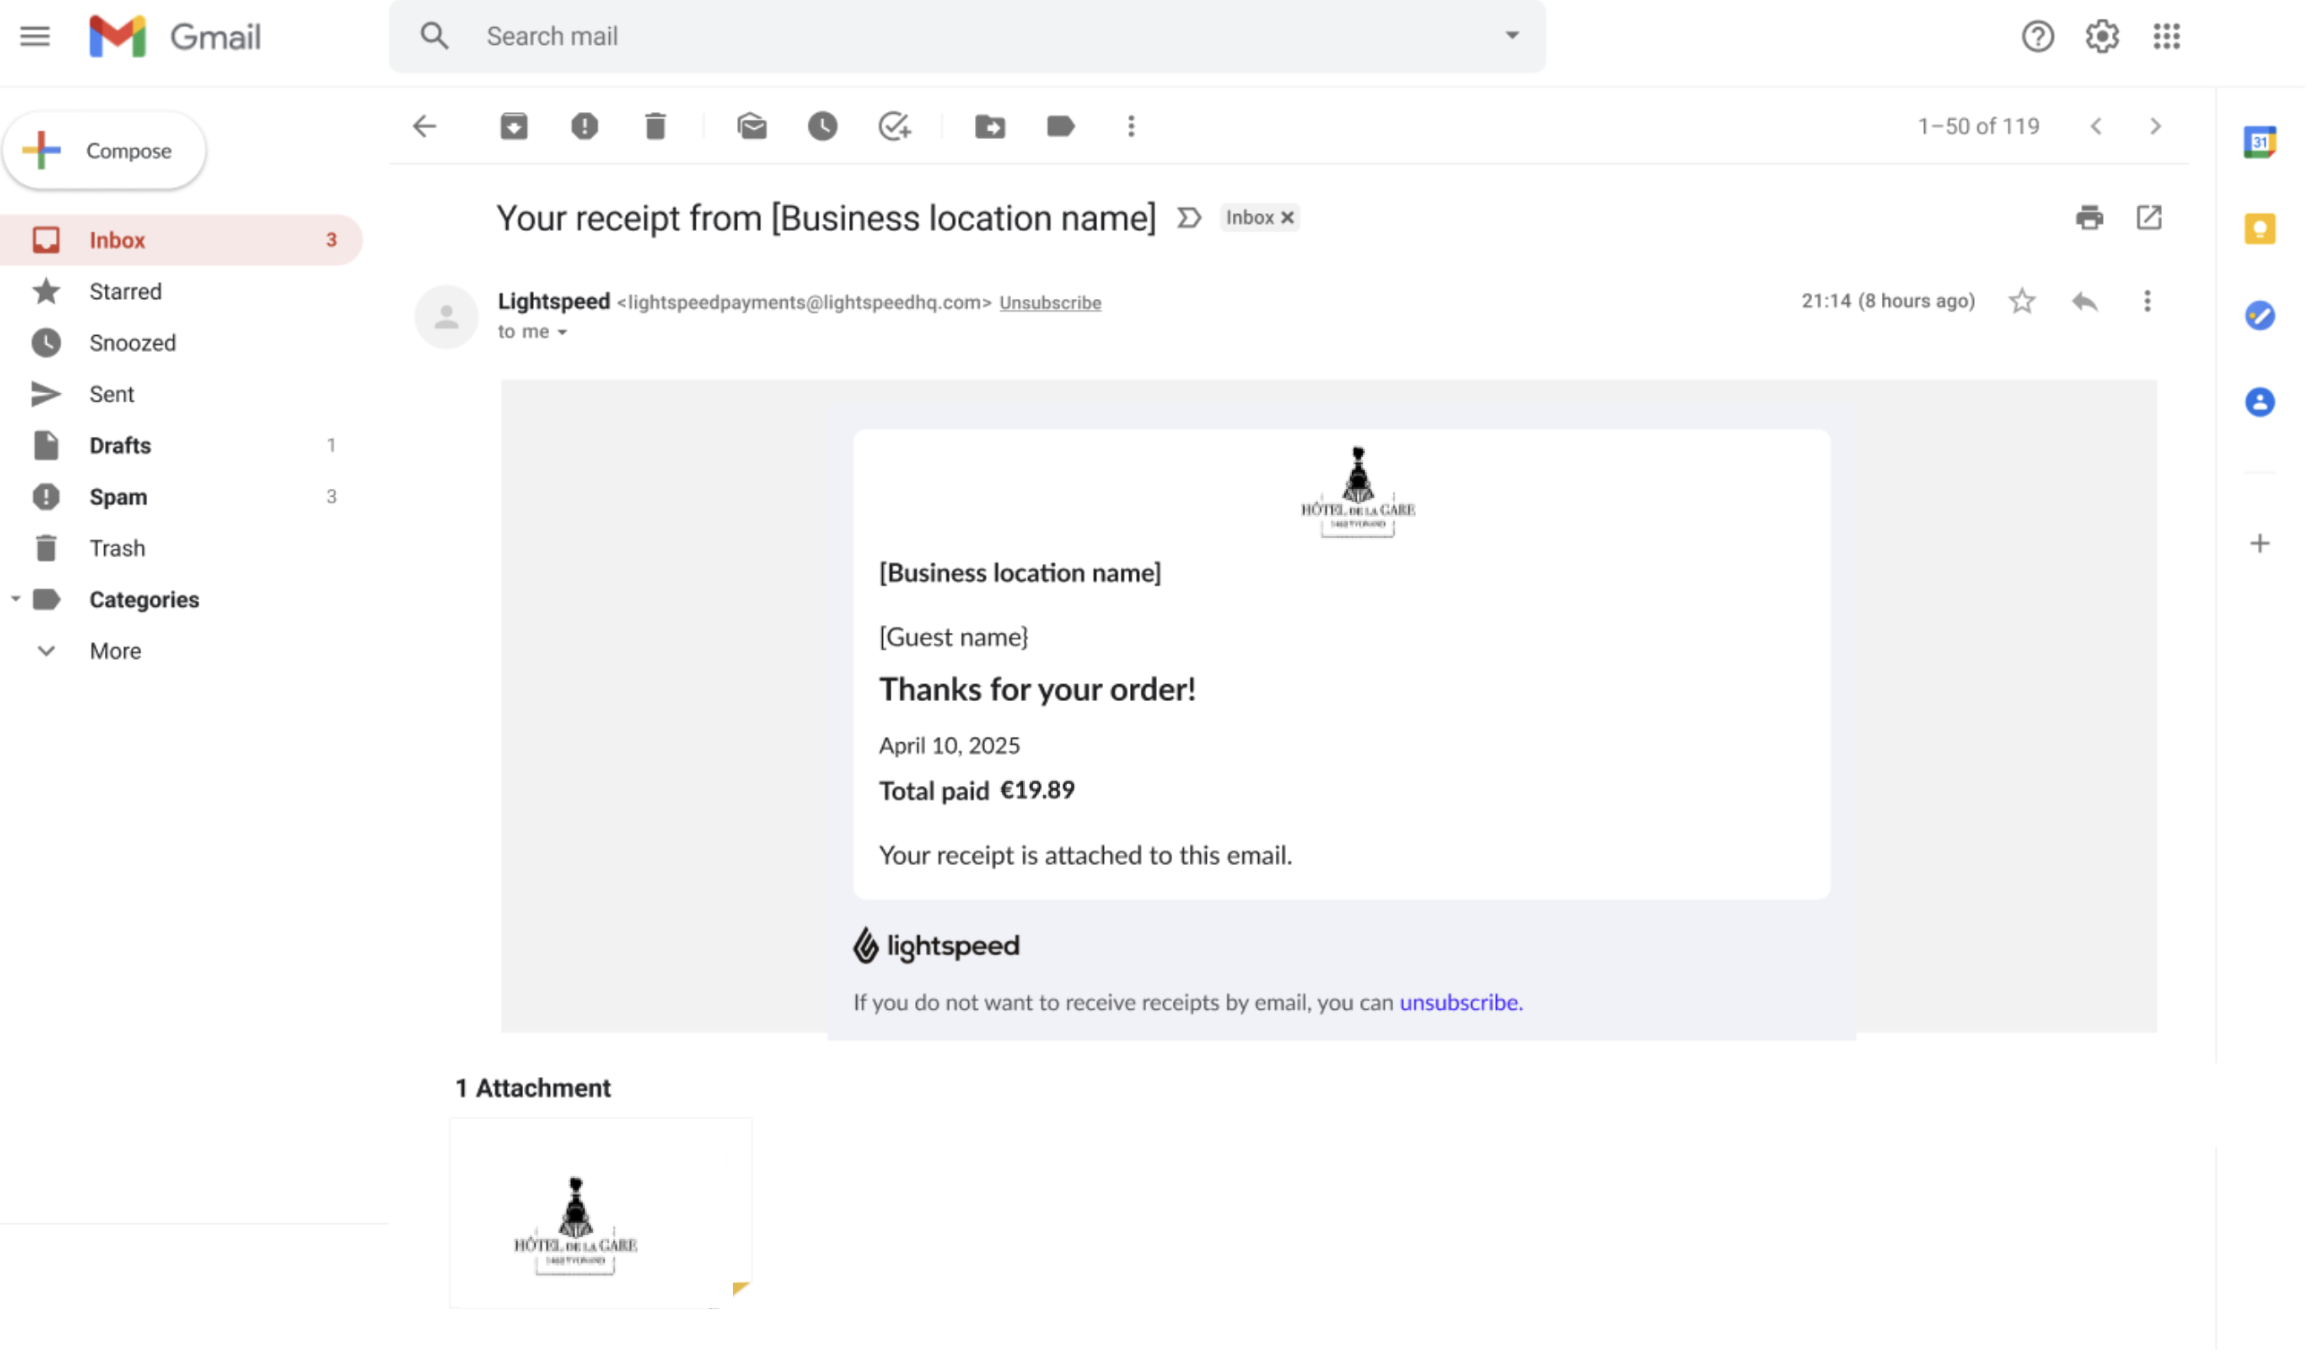Archive this email with the archive icon
Screen dimensions: 2316x1356
(x=514, y=126)
